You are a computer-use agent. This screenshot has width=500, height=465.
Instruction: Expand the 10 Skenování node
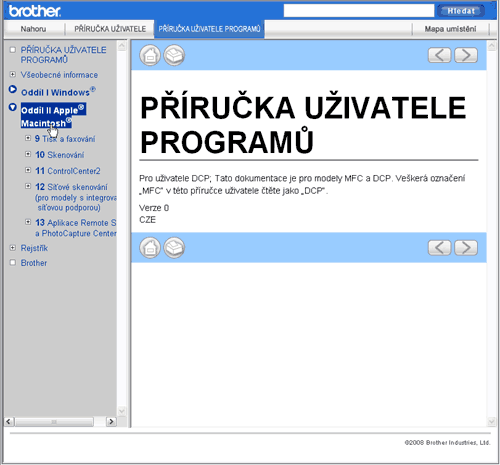point(28,154)
